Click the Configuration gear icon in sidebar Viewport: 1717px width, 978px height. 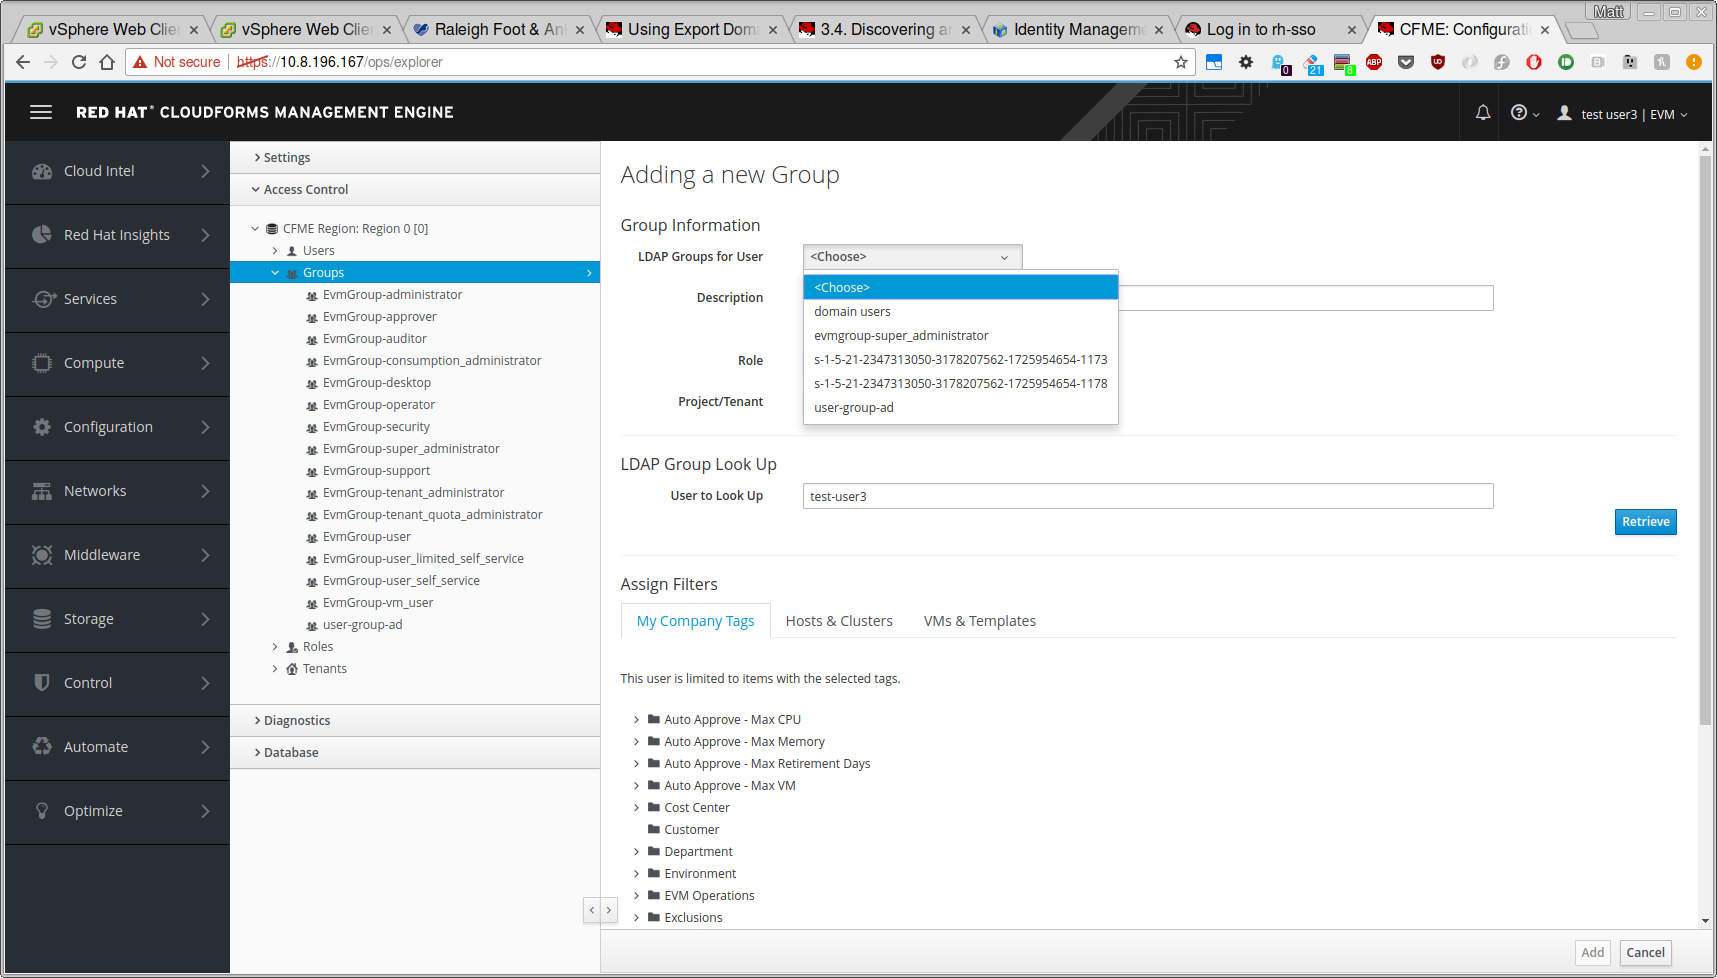[x=42, y=427]
